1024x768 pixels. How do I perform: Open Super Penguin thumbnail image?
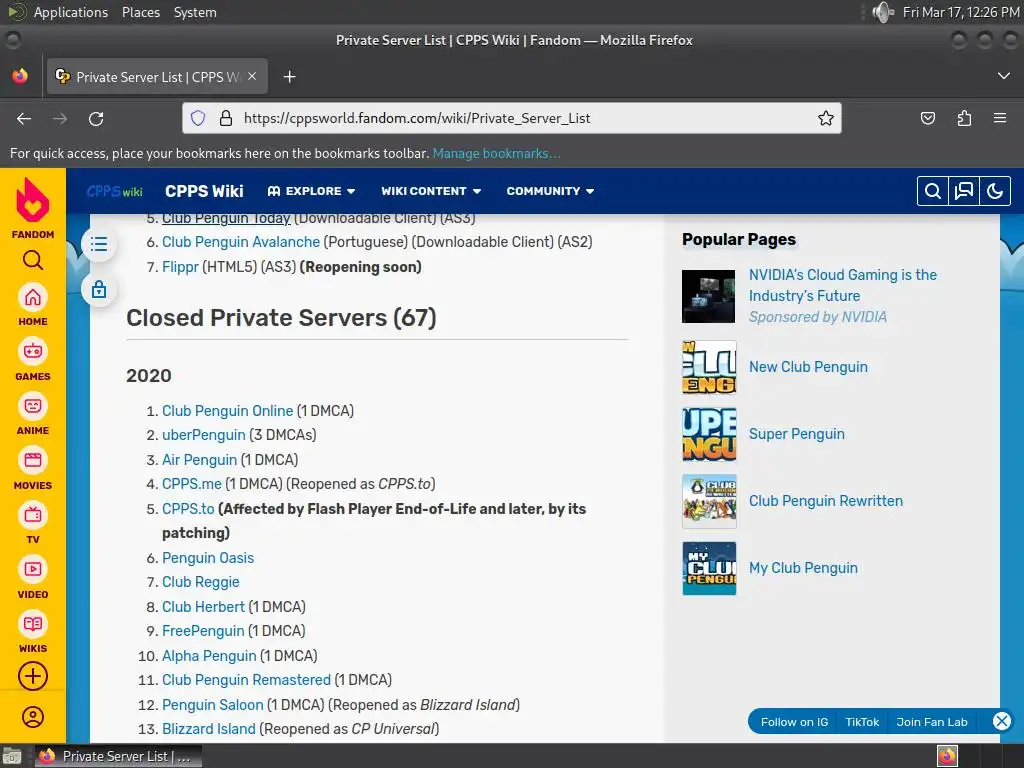(709, 434)
